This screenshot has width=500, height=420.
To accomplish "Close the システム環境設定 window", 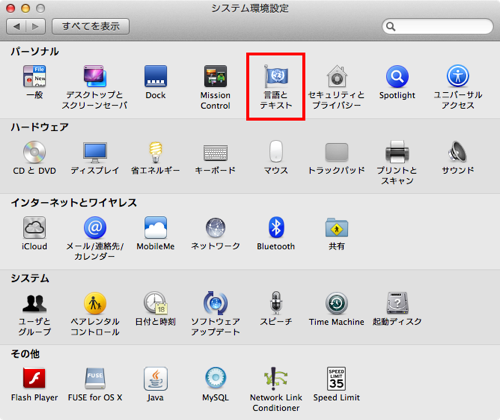I will click(x=11, y=8).
